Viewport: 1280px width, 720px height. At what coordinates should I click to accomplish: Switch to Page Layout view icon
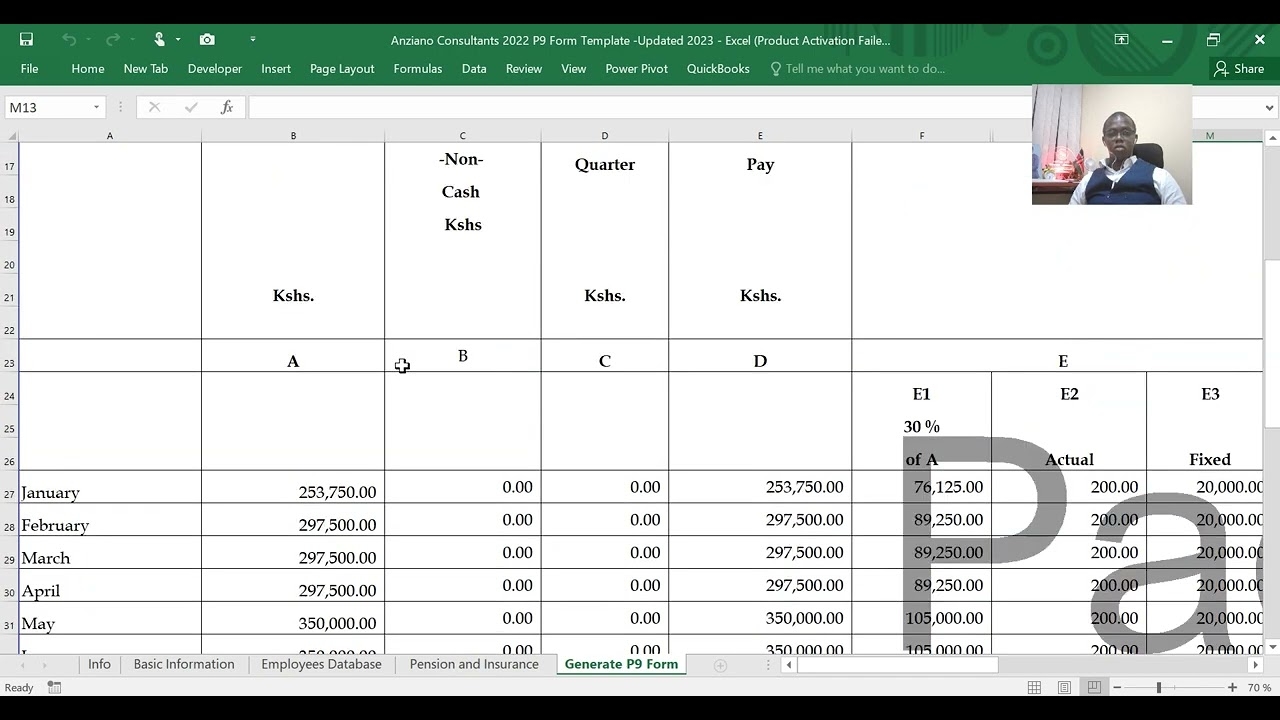pos(1064,687)
